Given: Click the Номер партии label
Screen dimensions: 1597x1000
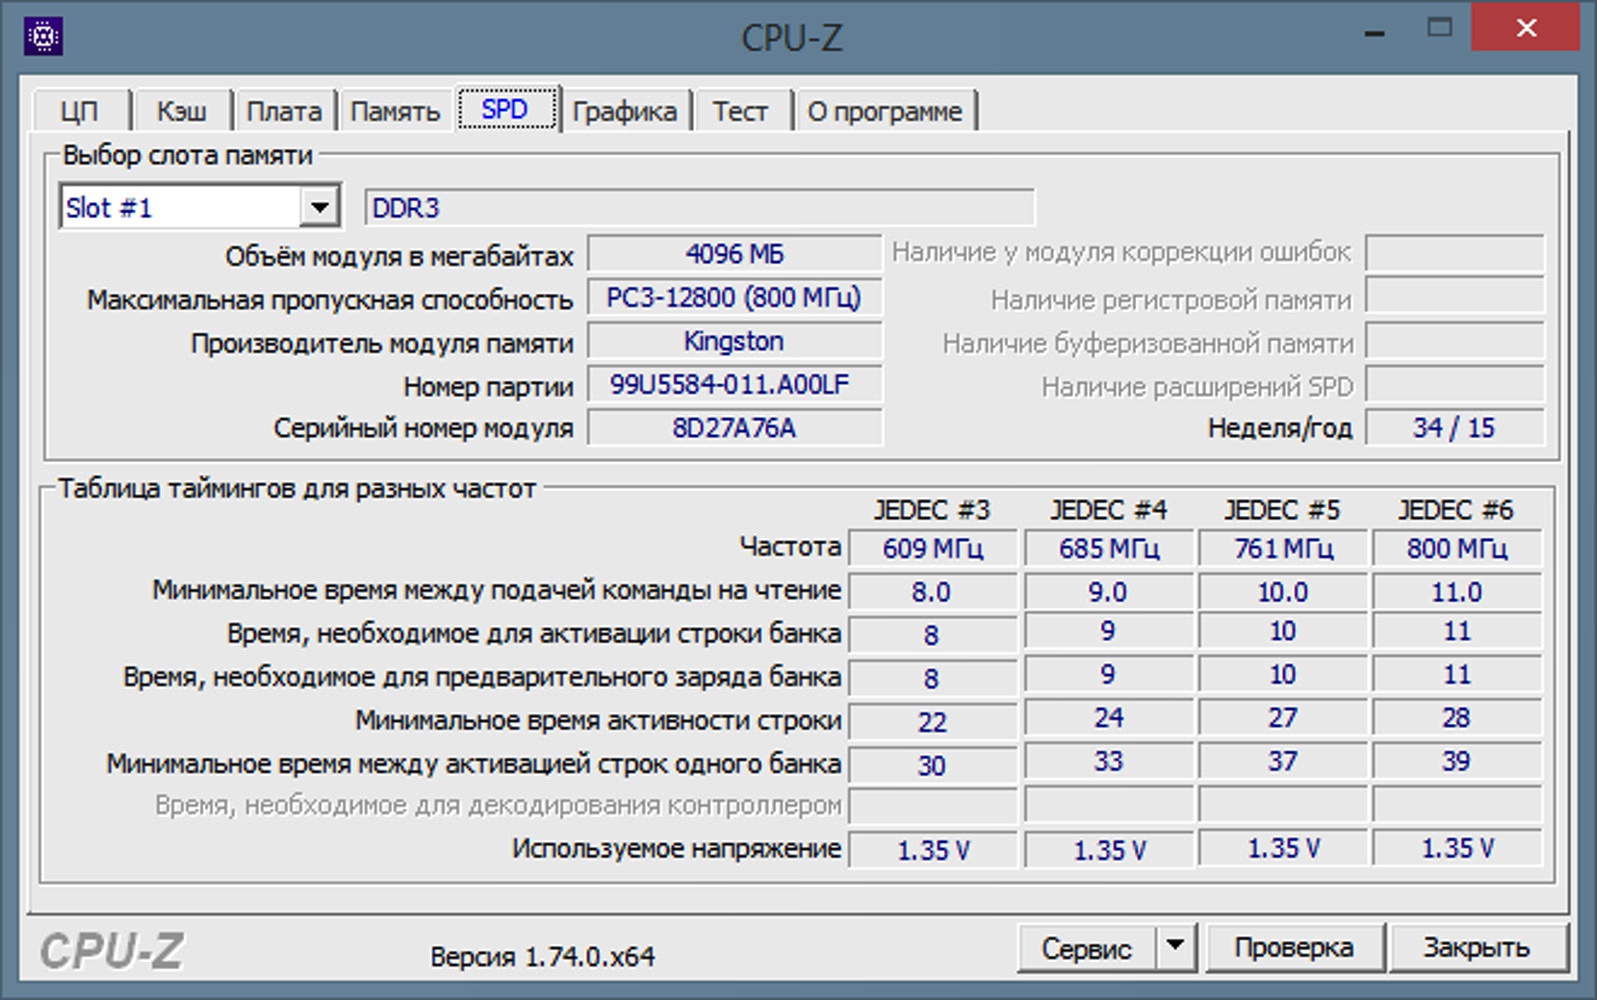Looking at the screenshot, I should tap(488, 386).
